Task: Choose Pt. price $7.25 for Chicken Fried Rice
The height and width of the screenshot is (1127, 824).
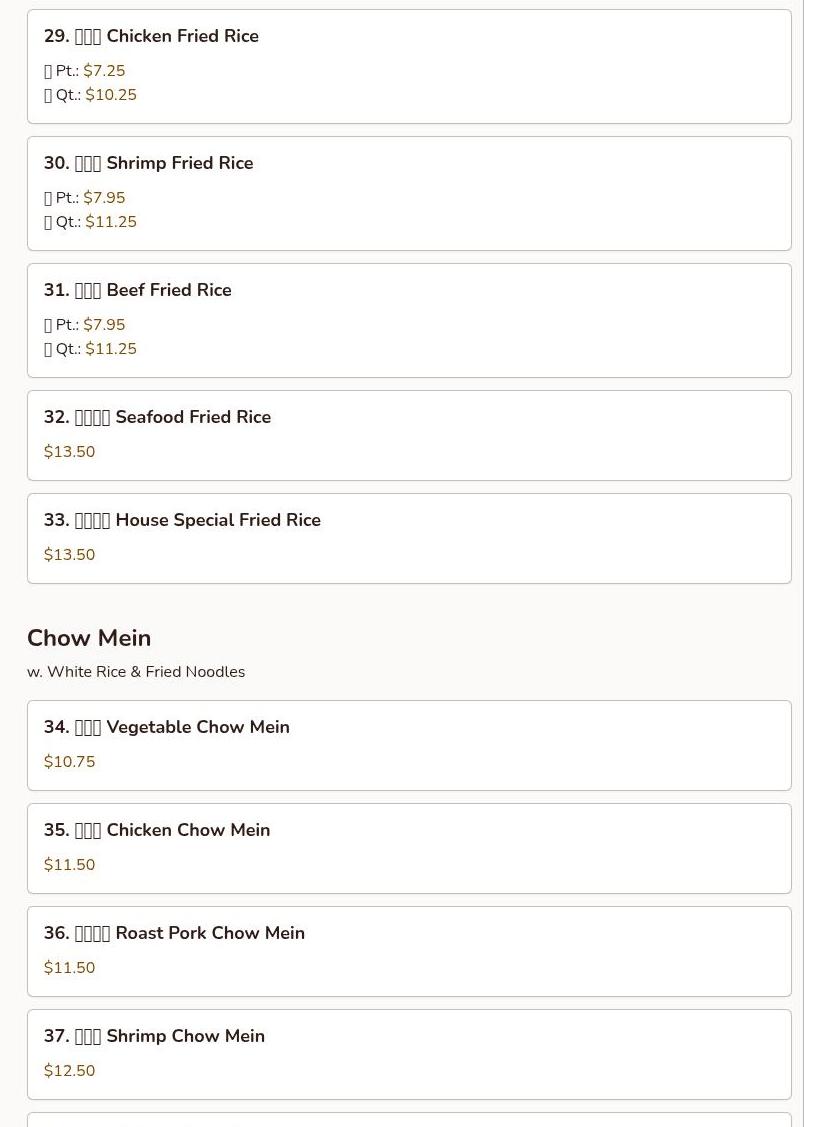Action: pyautogui.click(x=84, y=70)
